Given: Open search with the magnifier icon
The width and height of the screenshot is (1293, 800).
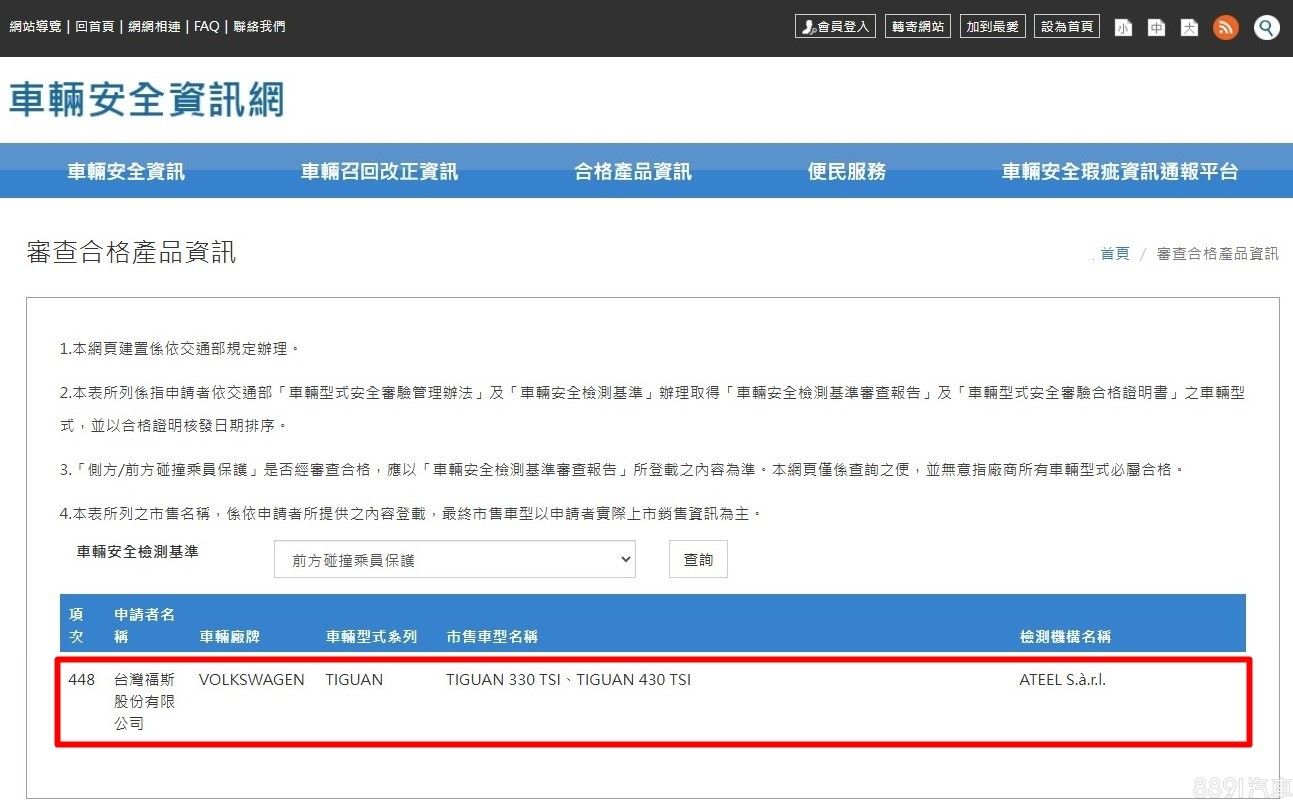Looking at the screenshot, I should 1266,27.
